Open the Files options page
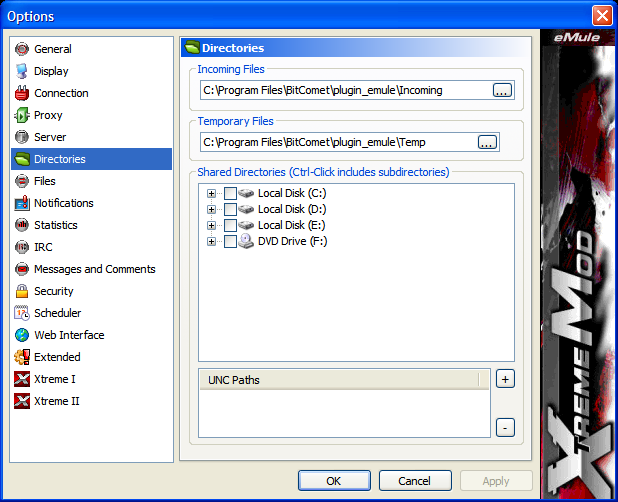Screen dimensions: 618x502 [45, 181]
